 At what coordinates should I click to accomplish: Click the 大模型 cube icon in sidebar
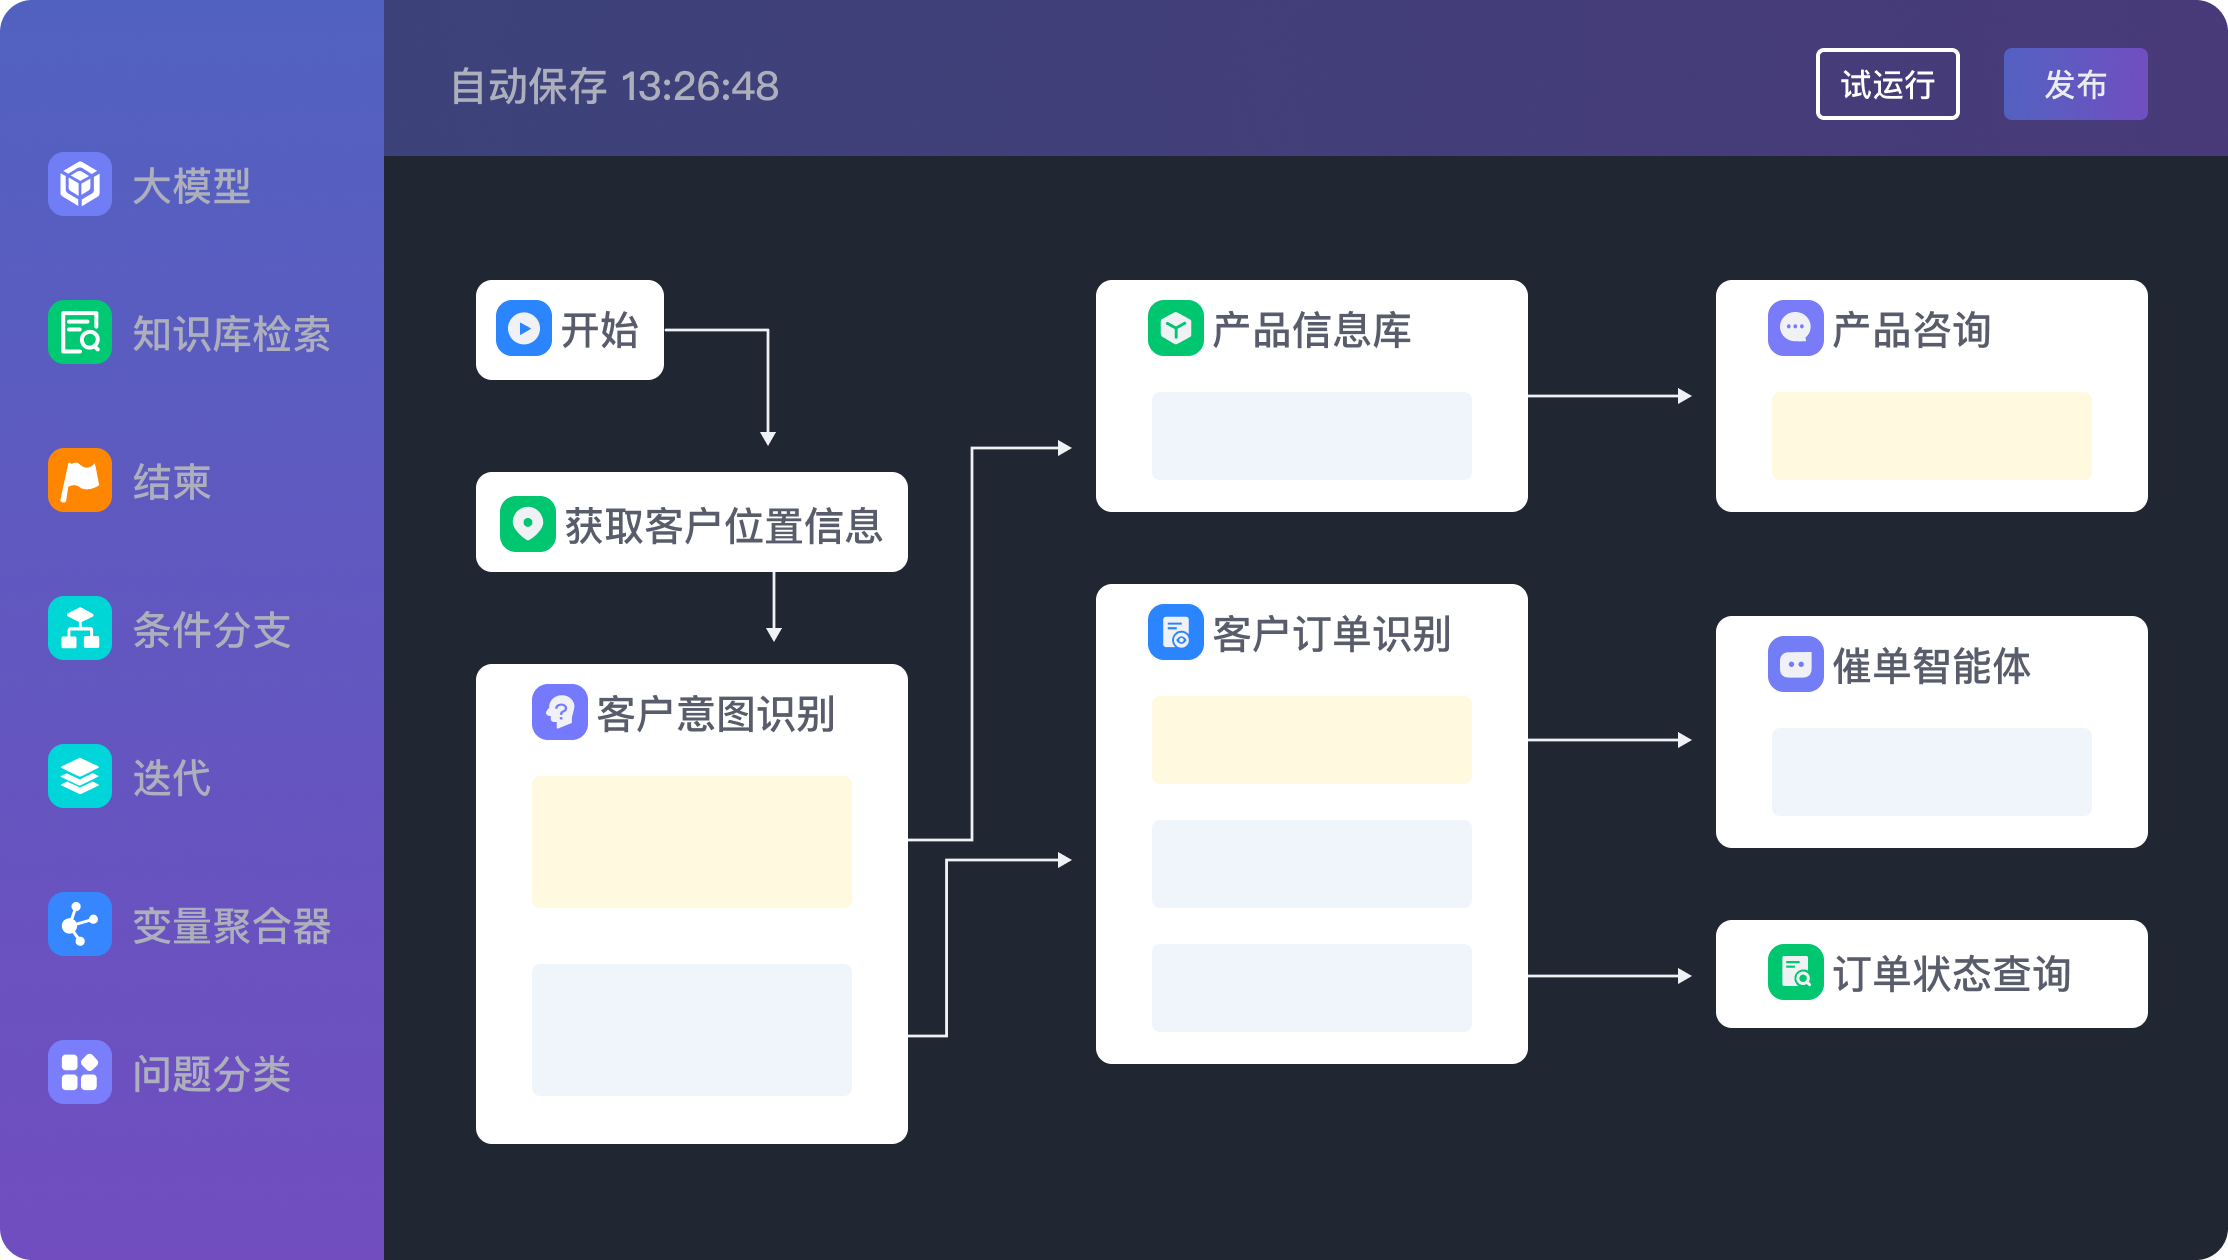[x=80, y=184]
